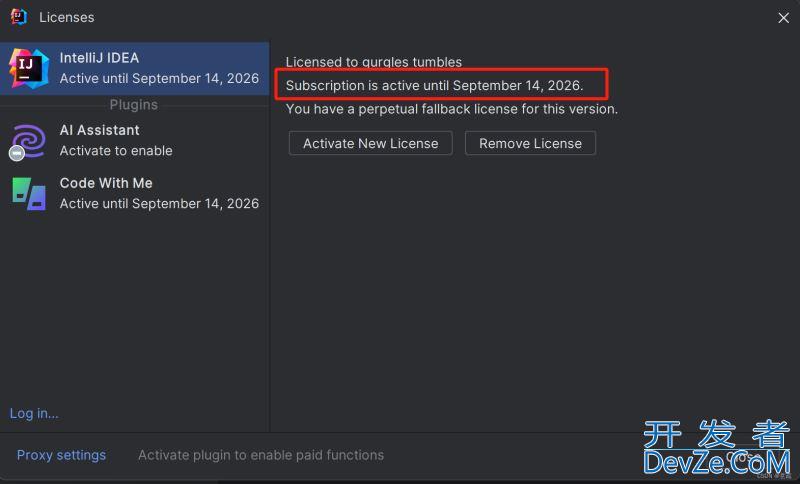This screenshot has height=484, width=800.
Task: Click 'Subscription is active until September 14, 2026.' text
Action: pyautogui.click(x=434, y=85)
